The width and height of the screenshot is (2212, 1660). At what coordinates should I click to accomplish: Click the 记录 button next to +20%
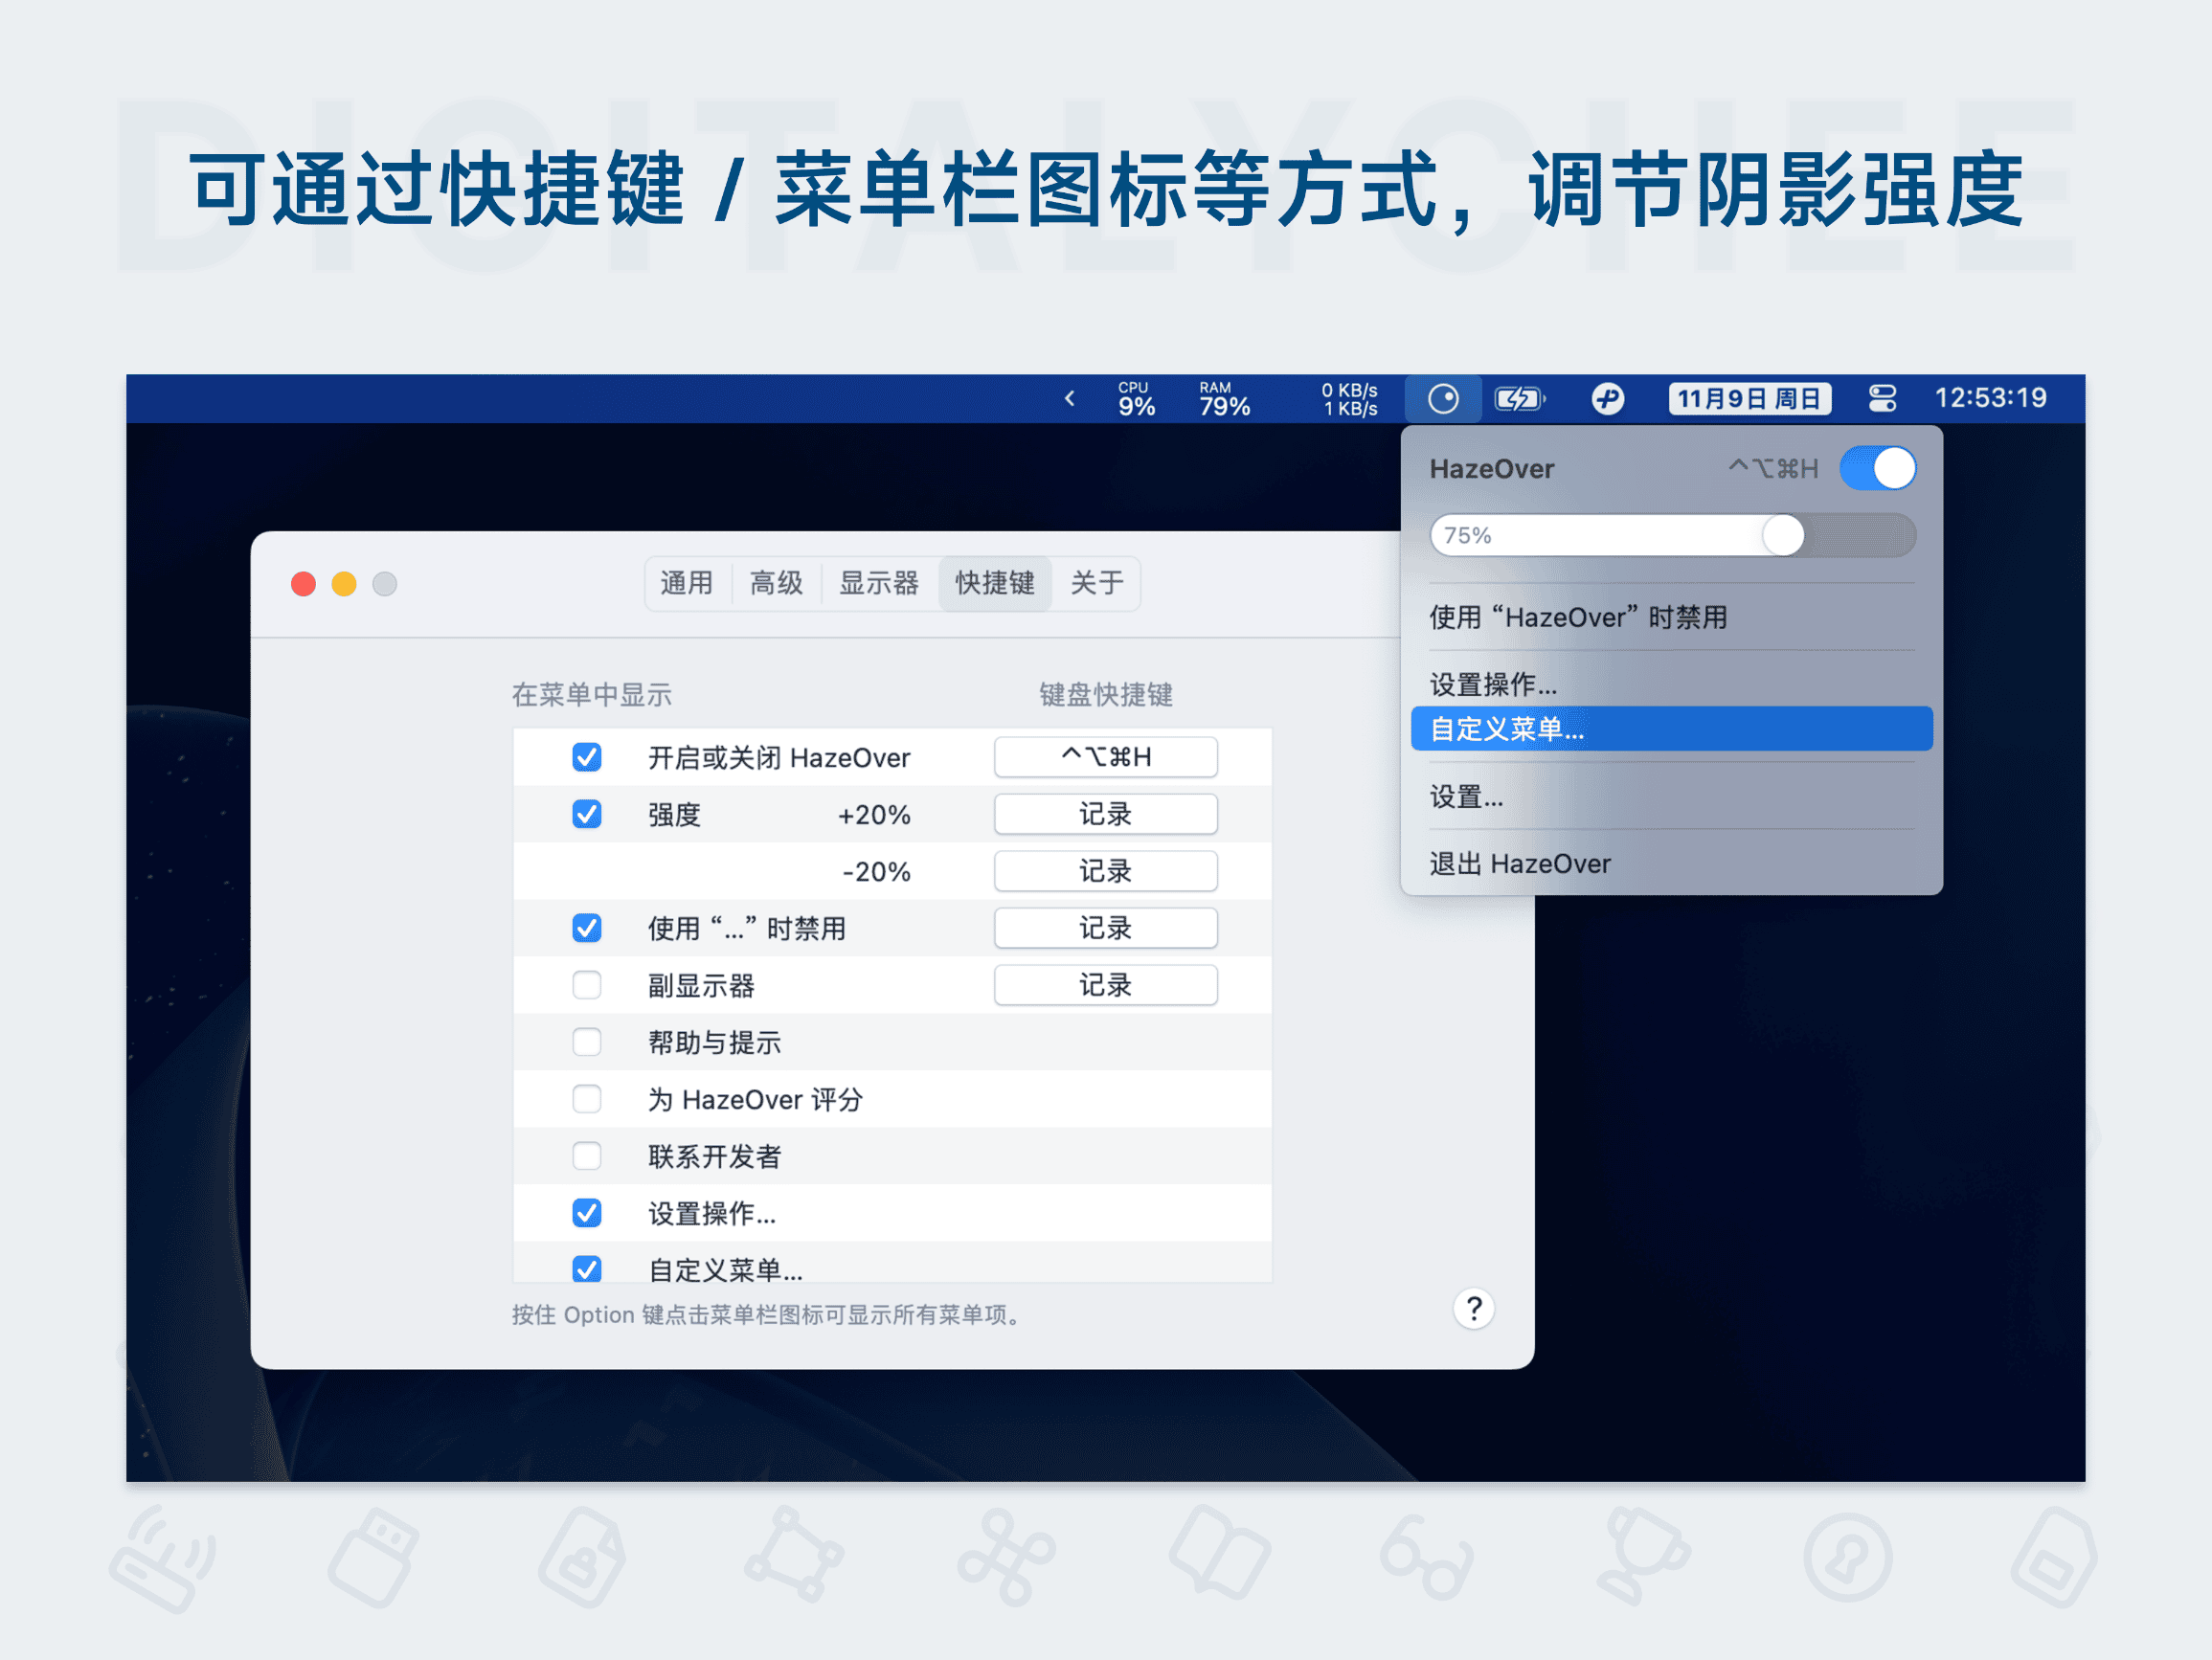click(1105, 814)
